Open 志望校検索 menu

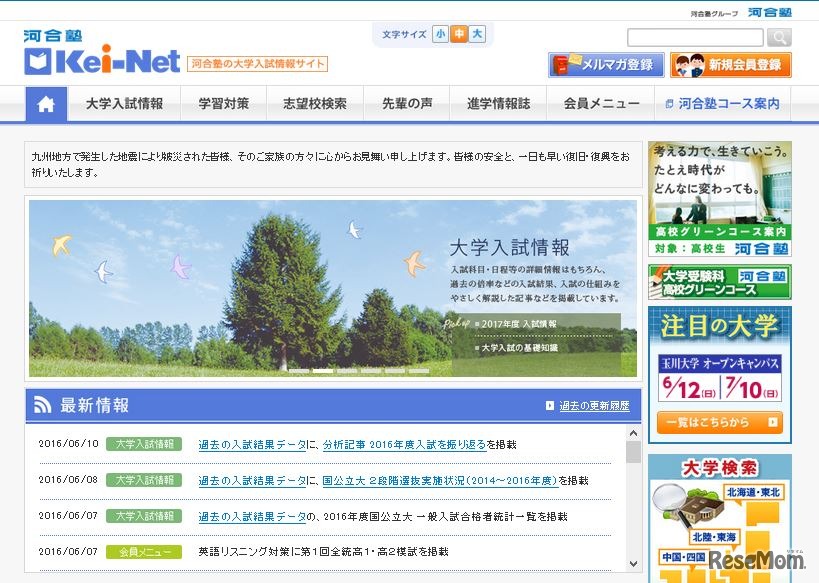click(x=315, y=103)
